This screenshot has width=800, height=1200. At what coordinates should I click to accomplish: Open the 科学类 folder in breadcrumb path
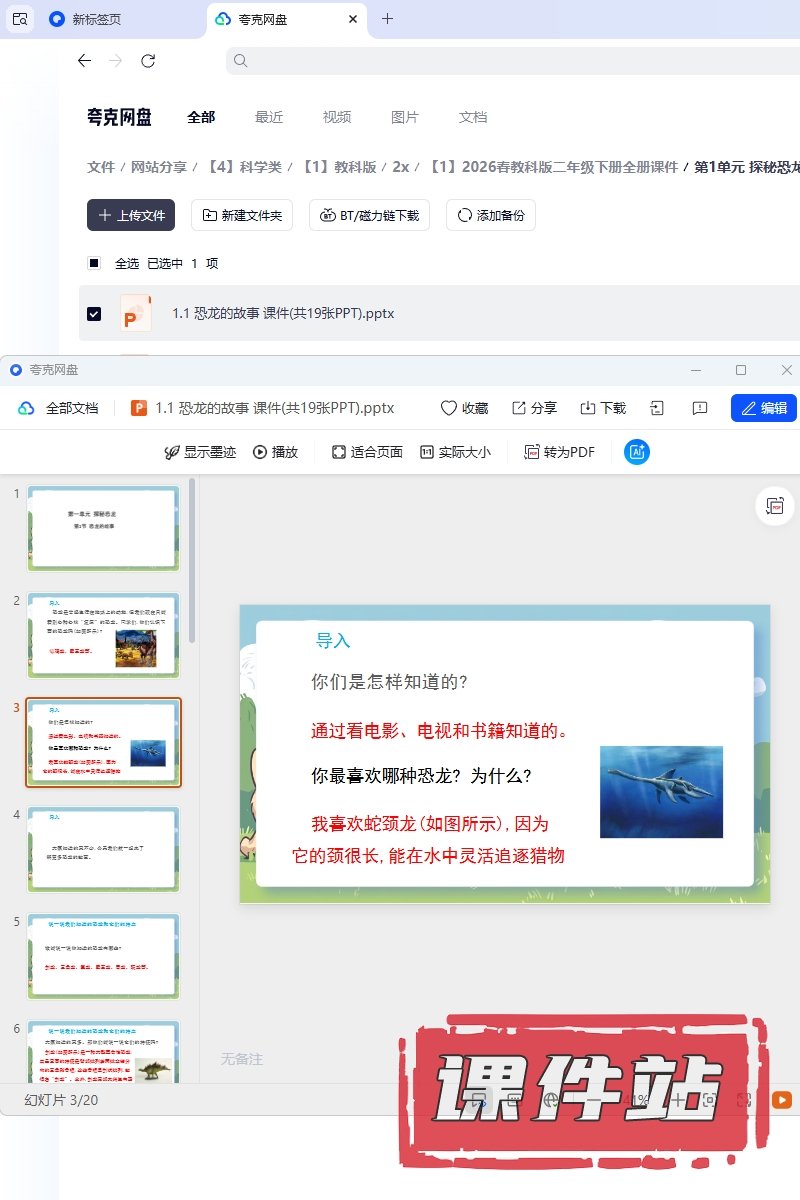pyautogui.click(x=244, y=167)
